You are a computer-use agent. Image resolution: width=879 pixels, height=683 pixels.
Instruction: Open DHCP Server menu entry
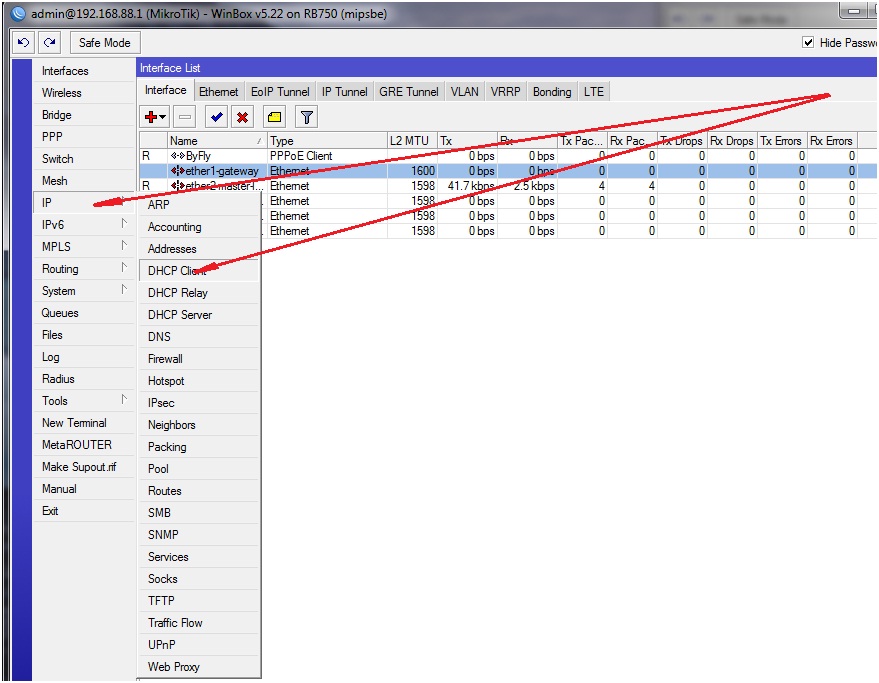199,315
